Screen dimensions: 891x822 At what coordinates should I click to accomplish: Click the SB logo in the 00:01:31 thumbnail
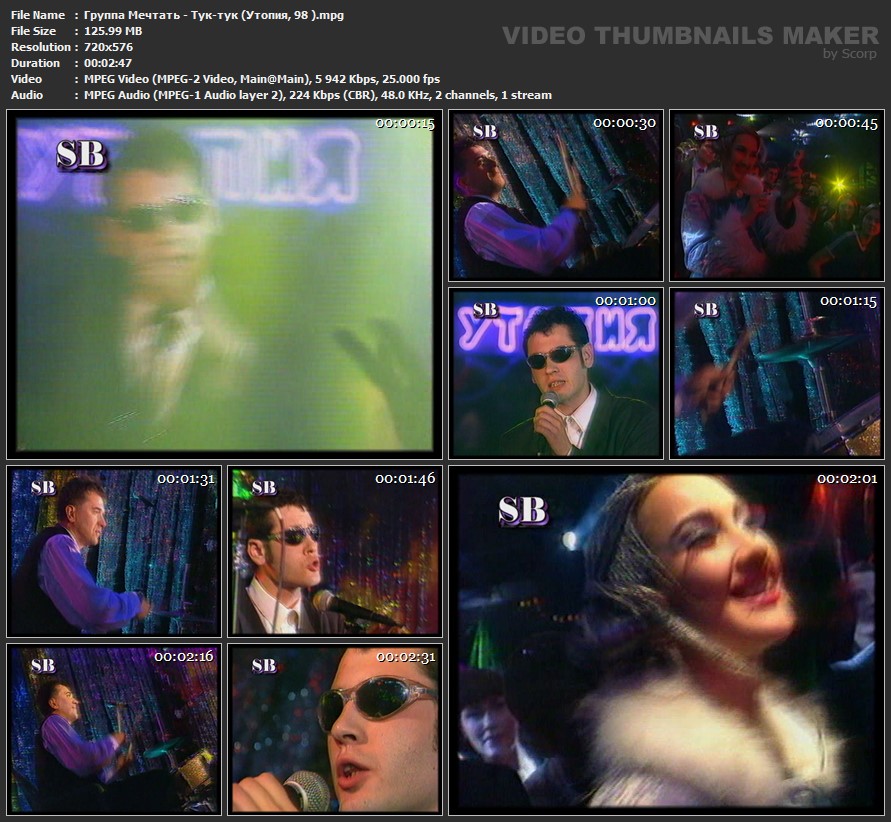coord(43,488)
